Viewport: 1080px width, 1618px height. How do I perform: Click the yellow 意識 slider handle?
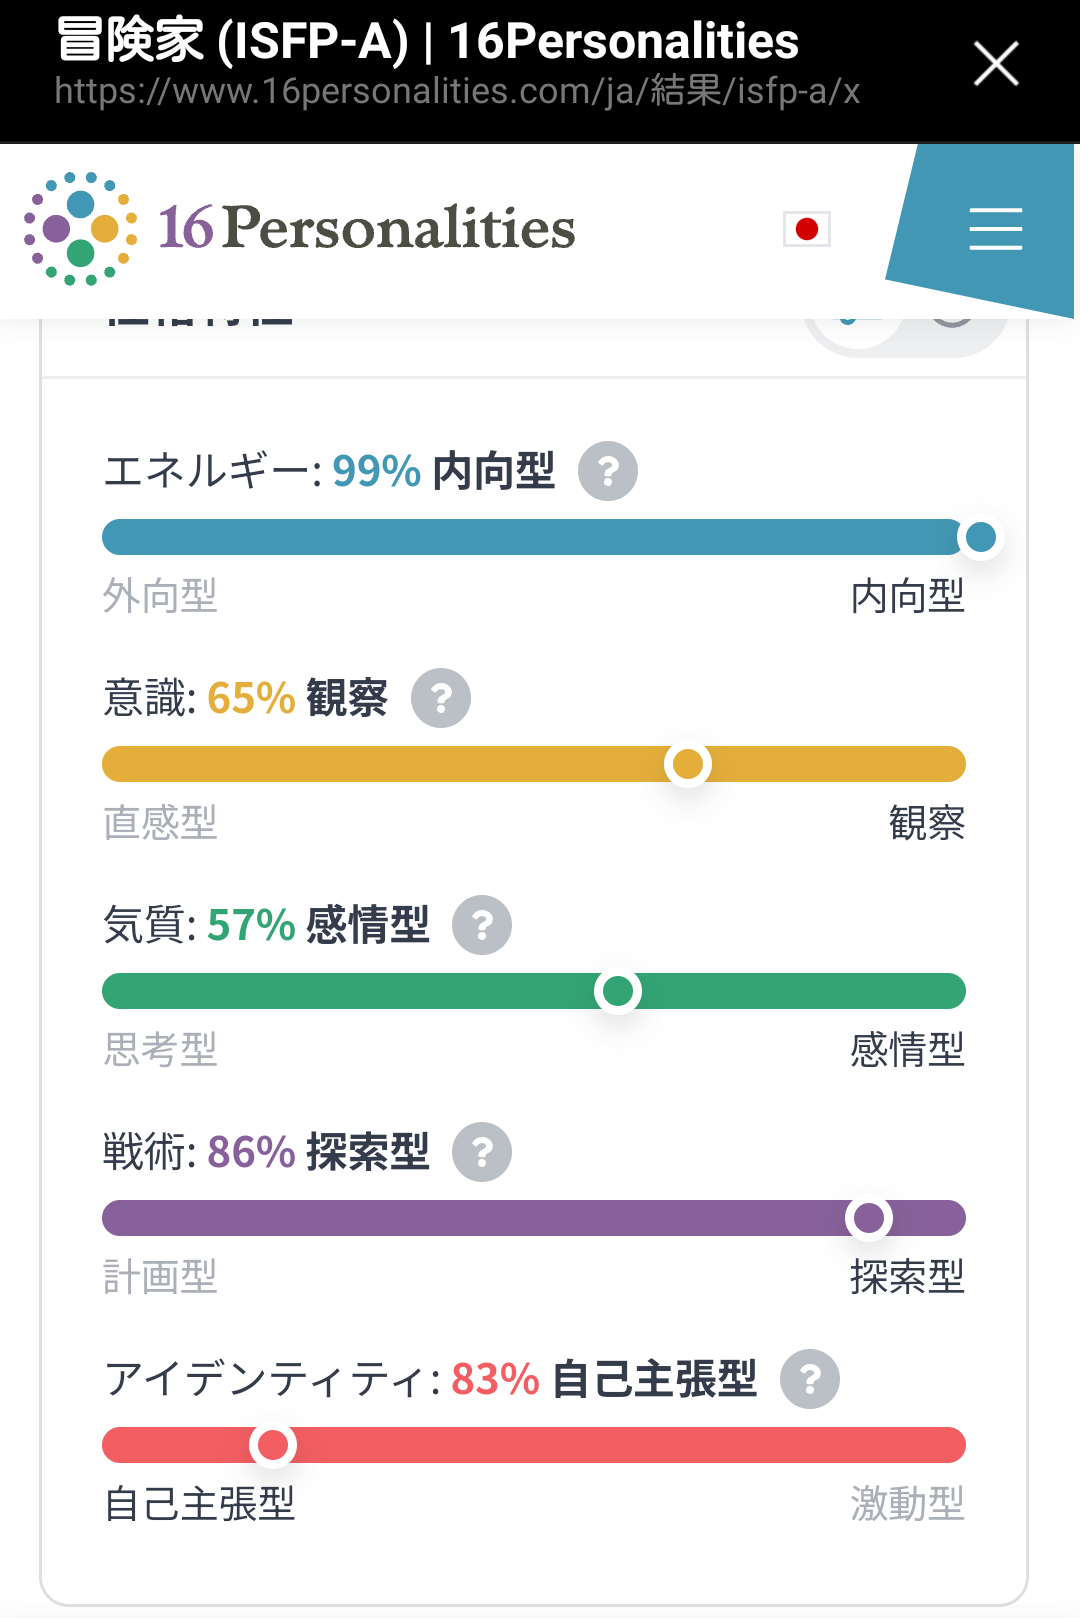tap(688, 764)
